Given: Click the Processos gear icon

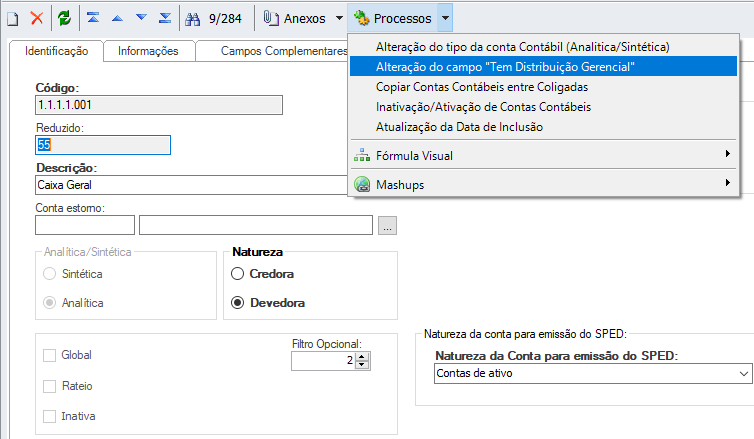Looking at the screenshot, I should 362,18.
